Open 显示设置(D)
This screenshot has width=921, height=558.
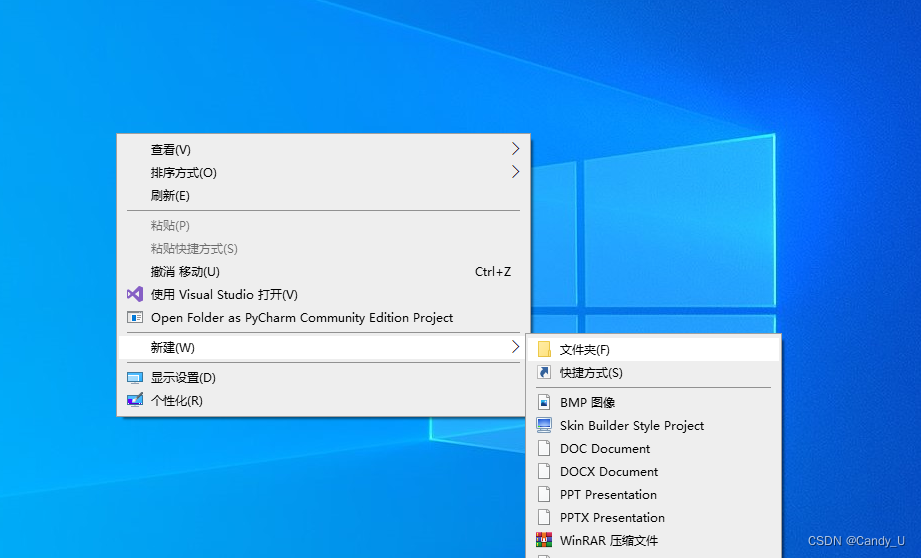point(324,378)
